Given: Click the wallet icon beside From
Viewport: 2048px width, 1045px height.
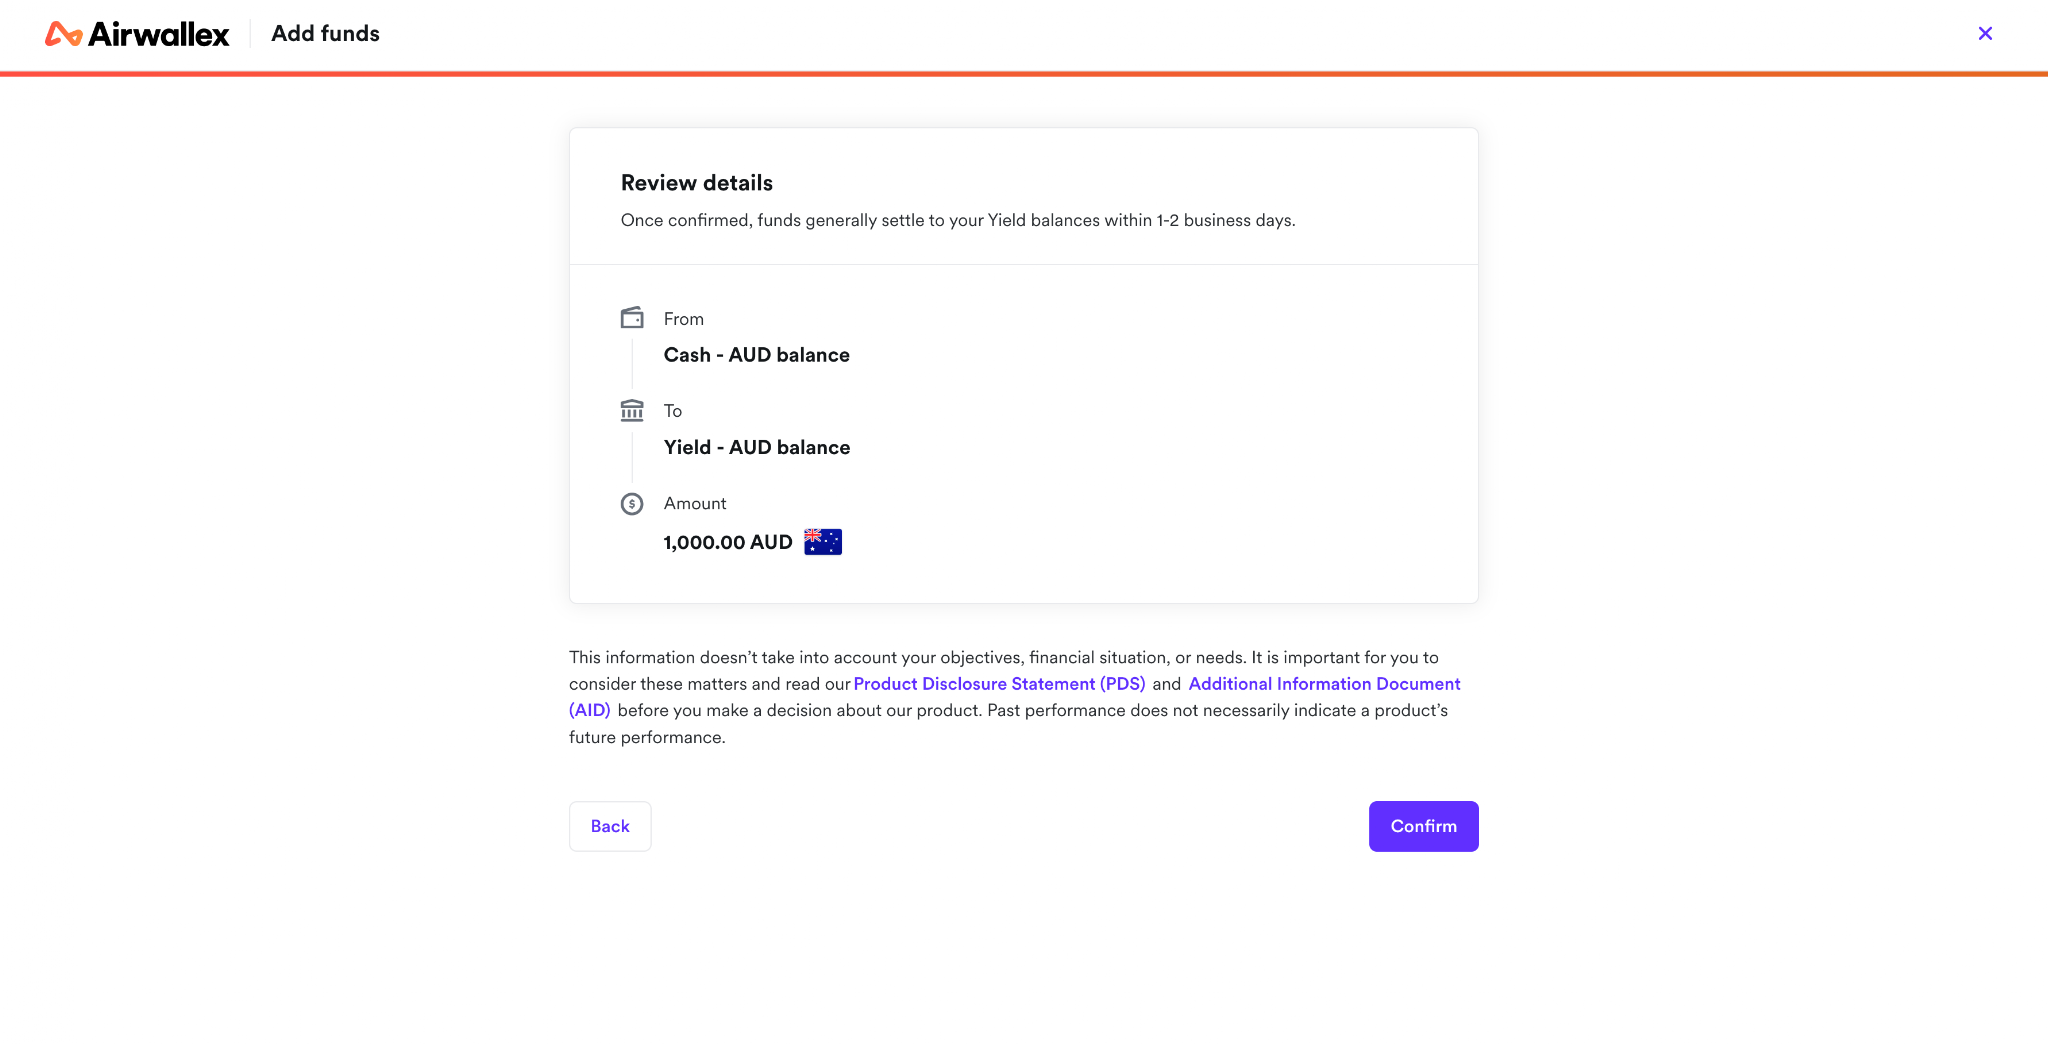Looking at the screenshot, I should [x=632, y=318].
